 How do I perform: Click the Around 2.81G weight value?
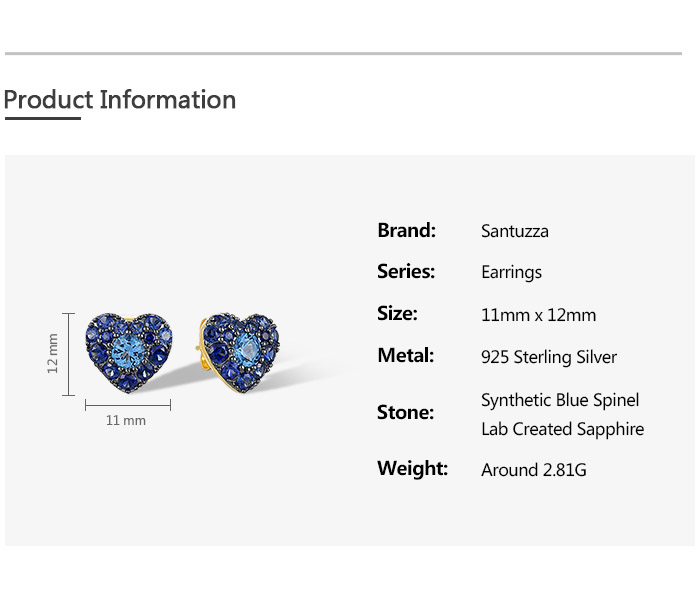(534, 470)
